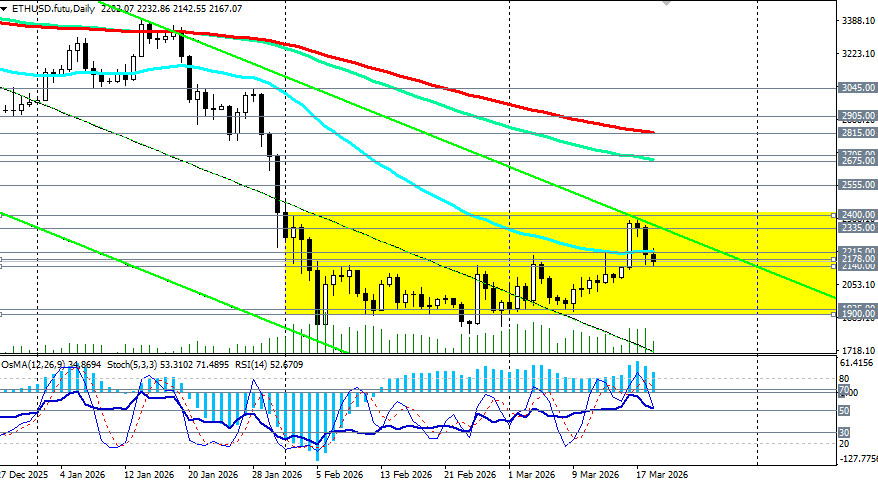Click the ETHUSD.futu,Daily chart title
This screenshot has height=485, width=878.
54,9
